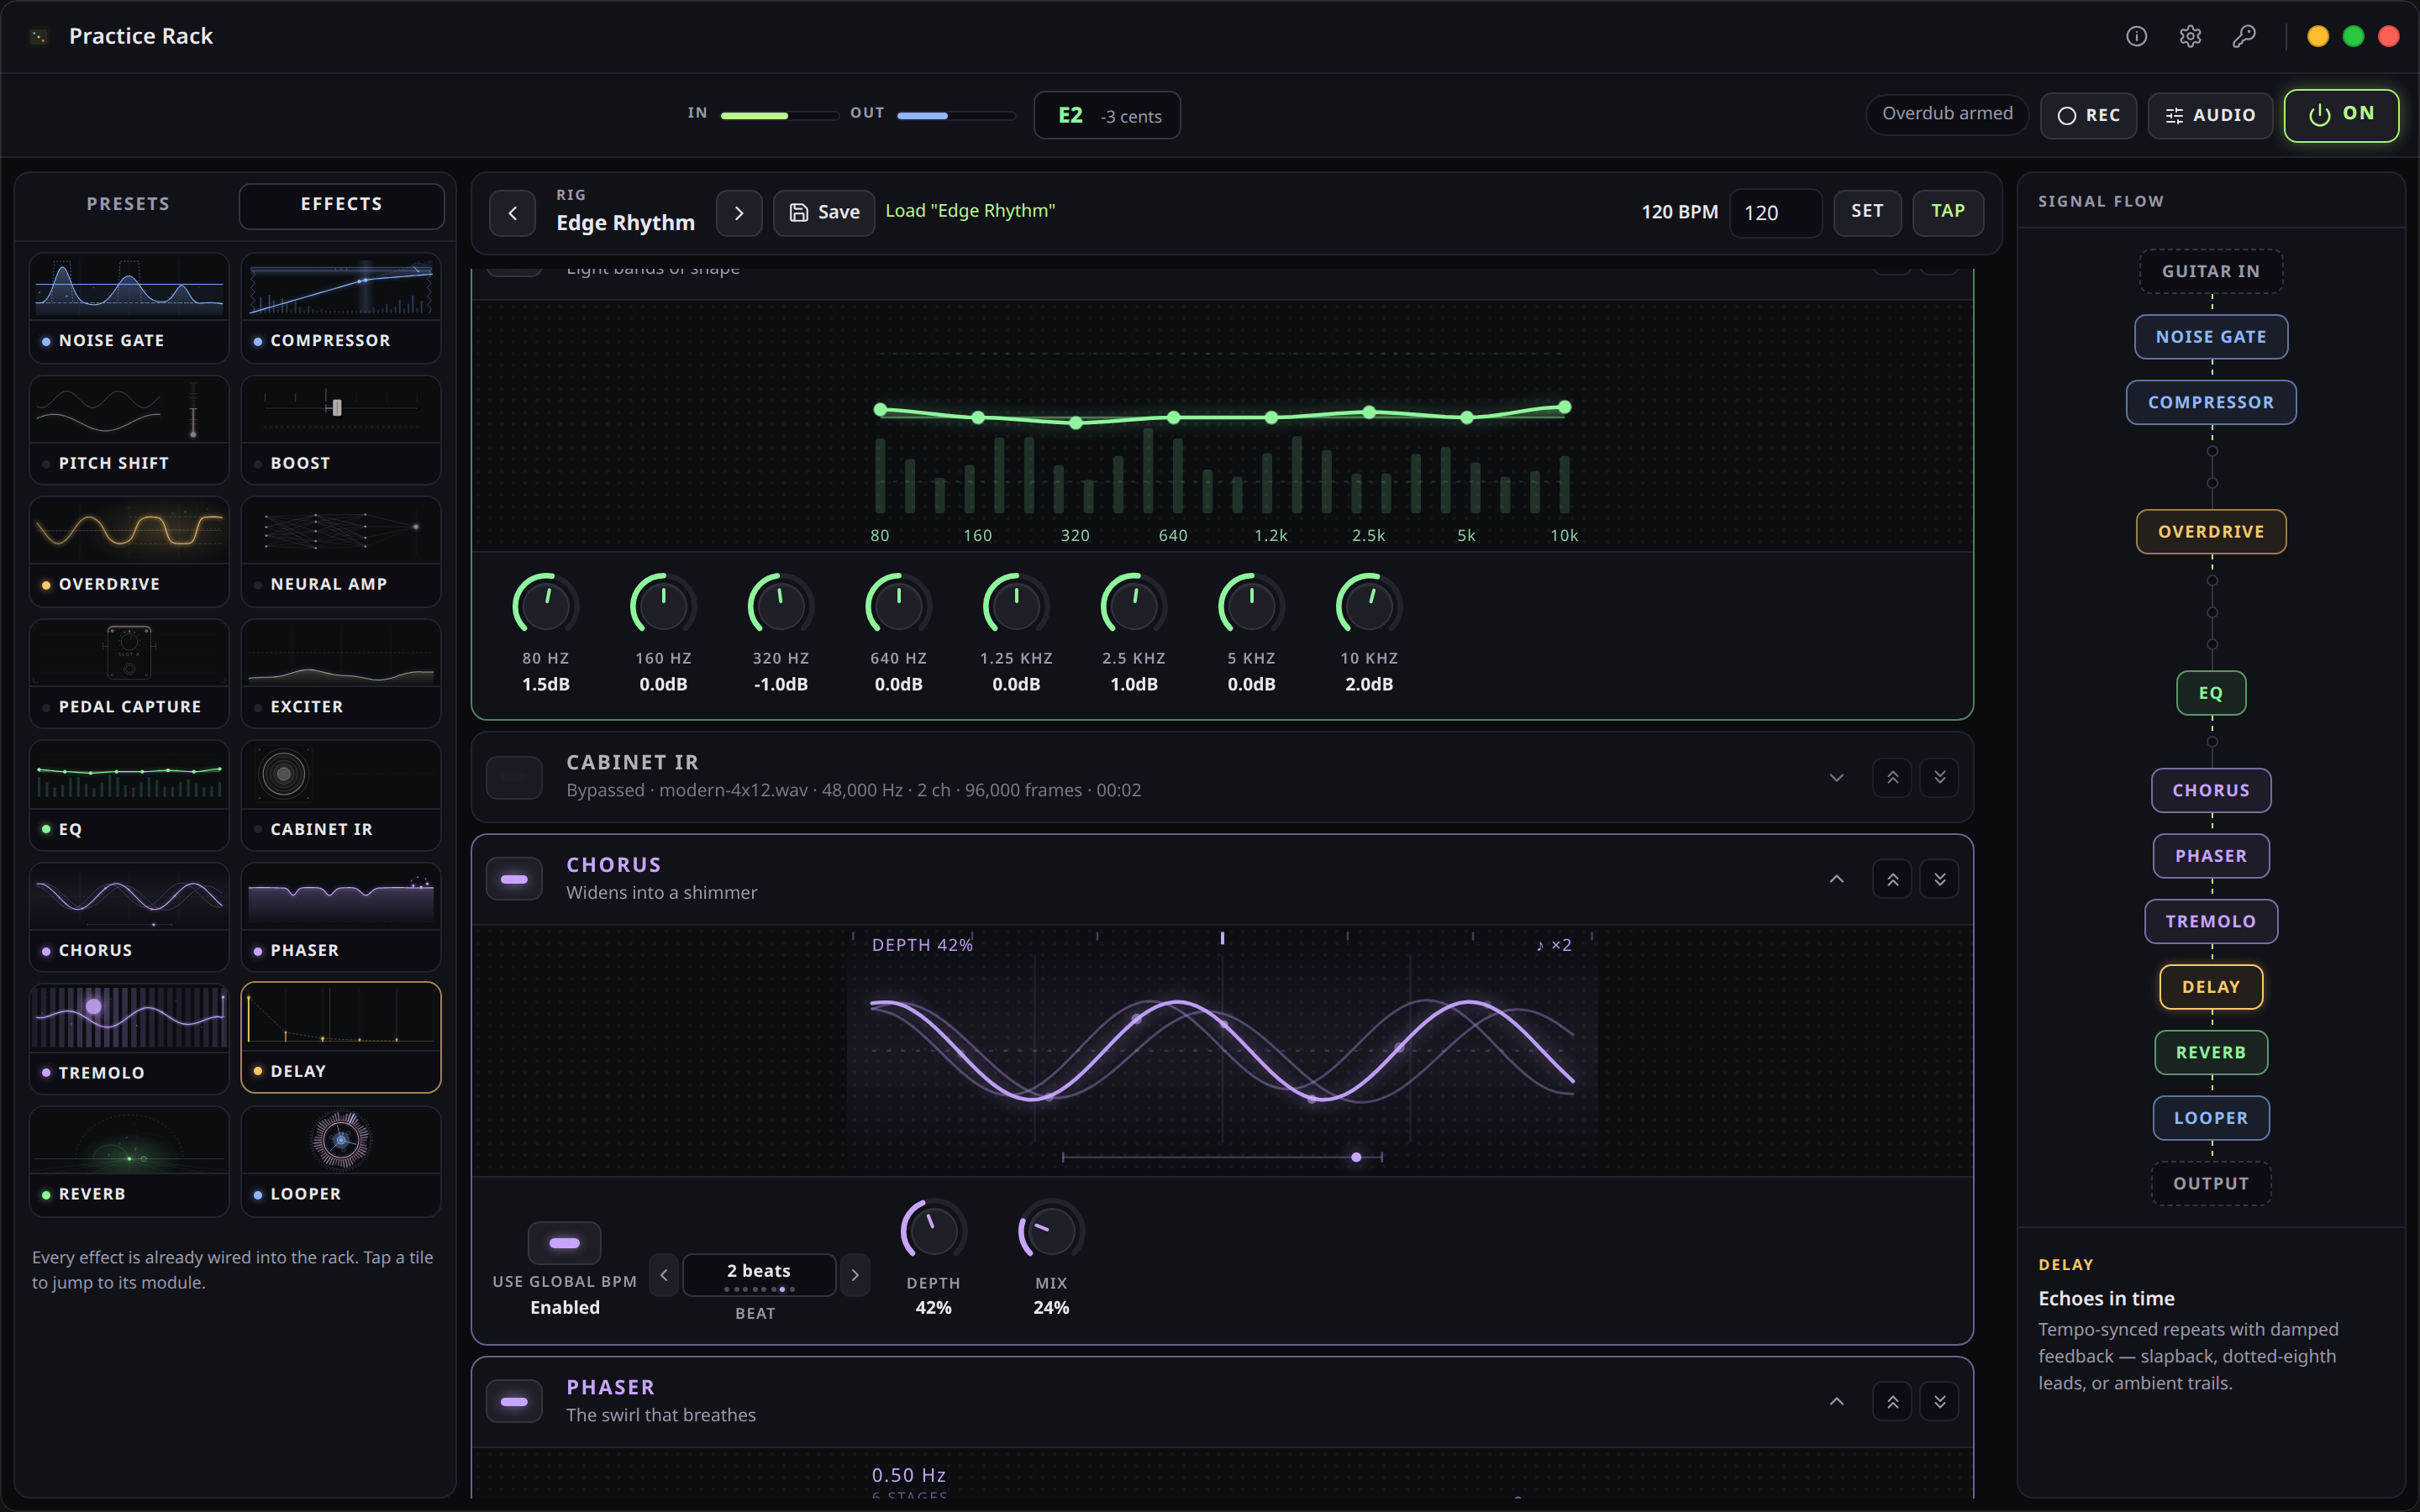This screenshot has width=2420, height=1512.
Task: Jump to the Boost effect tile
Action: [x=341, y=430]
